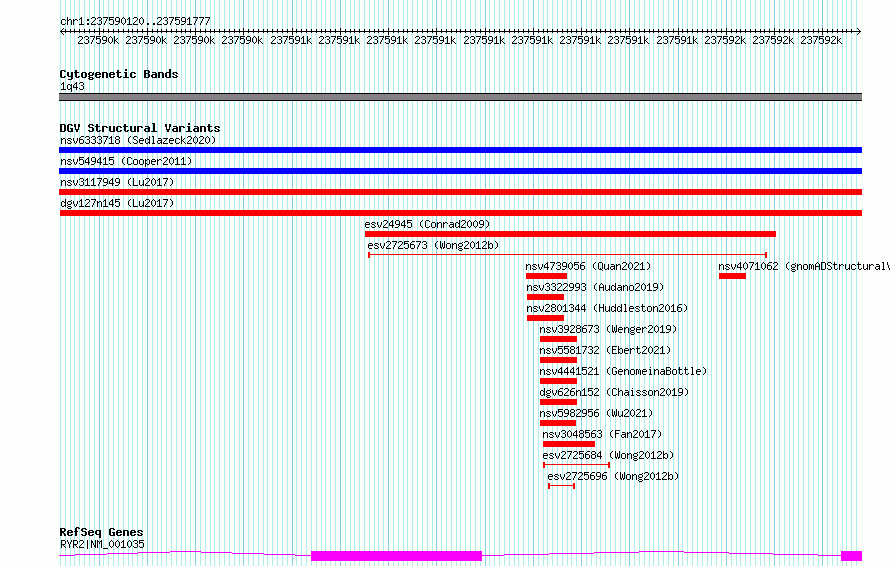
Task: Click the red bar under dgv626n152
Action: (x=558, y=402)
